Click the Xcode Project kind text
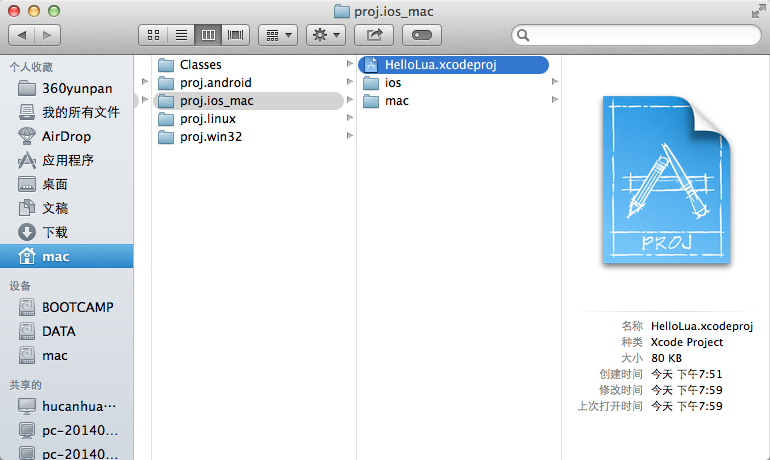The image size is (770, 460). (x=687, y=342)
